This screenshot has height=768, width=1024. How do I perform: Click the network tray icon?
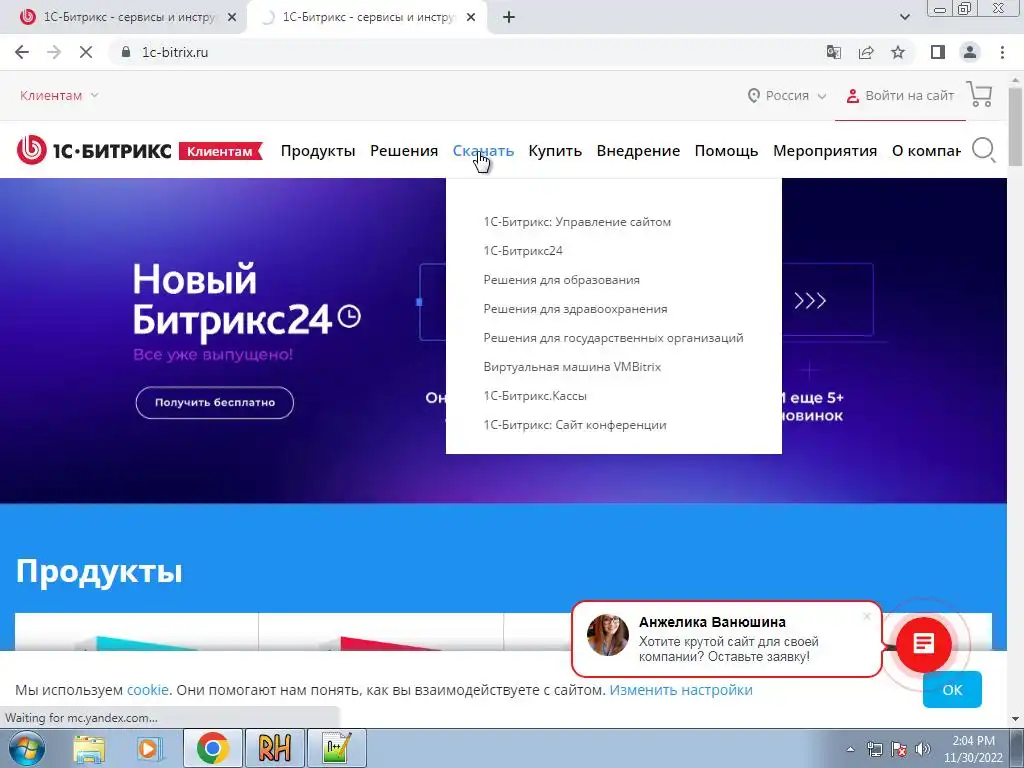click(874, 748)
